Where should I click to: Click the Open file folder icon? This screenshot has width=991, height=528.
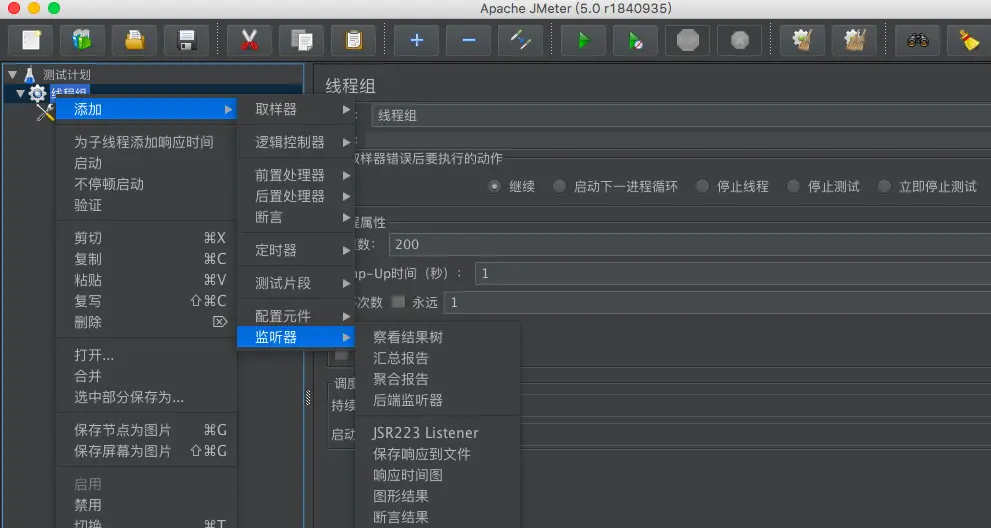coord(135,40)
